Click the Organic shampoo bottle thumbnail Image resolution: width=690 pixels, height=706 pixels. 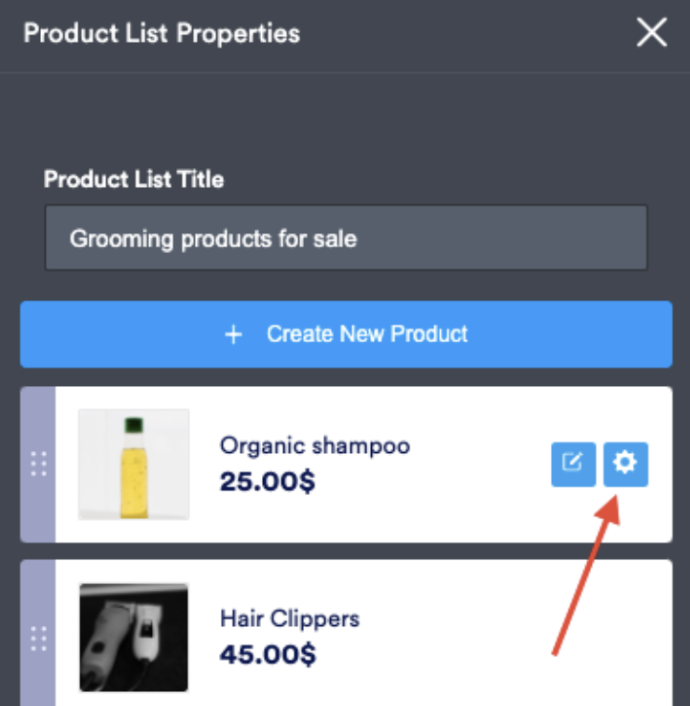coord(134,464)
